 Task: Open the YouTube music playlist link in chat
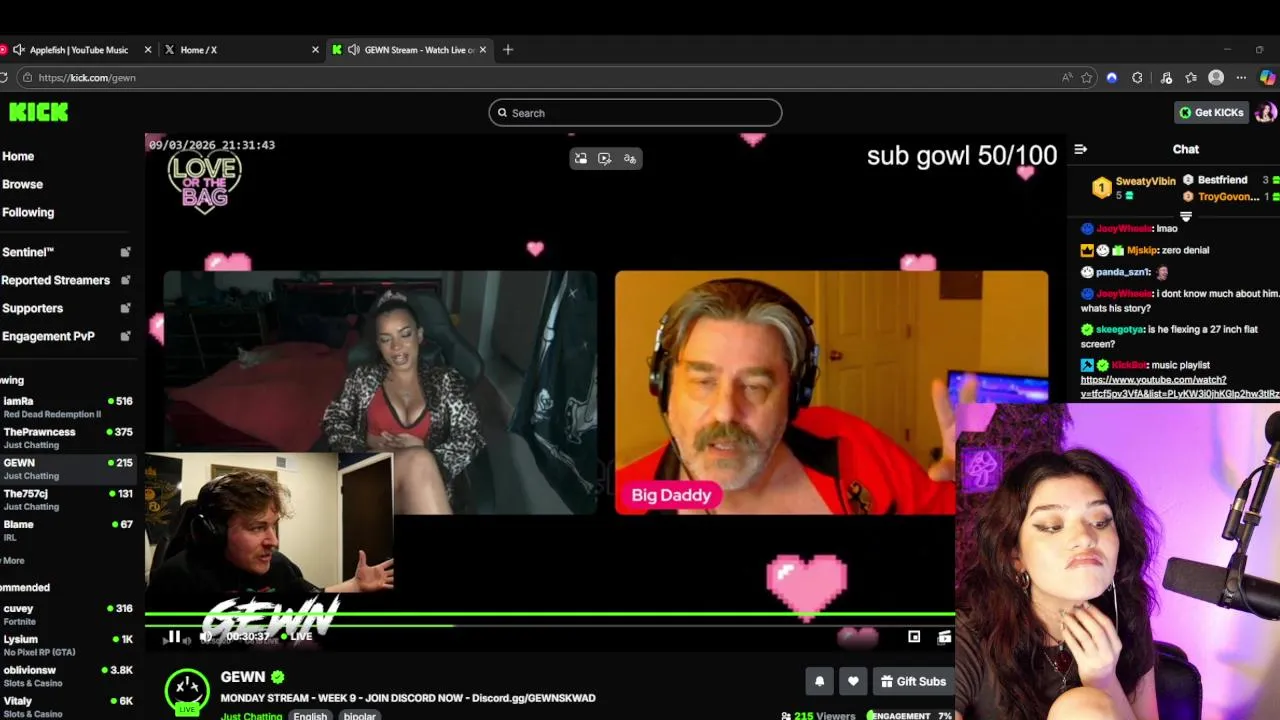1180,386
